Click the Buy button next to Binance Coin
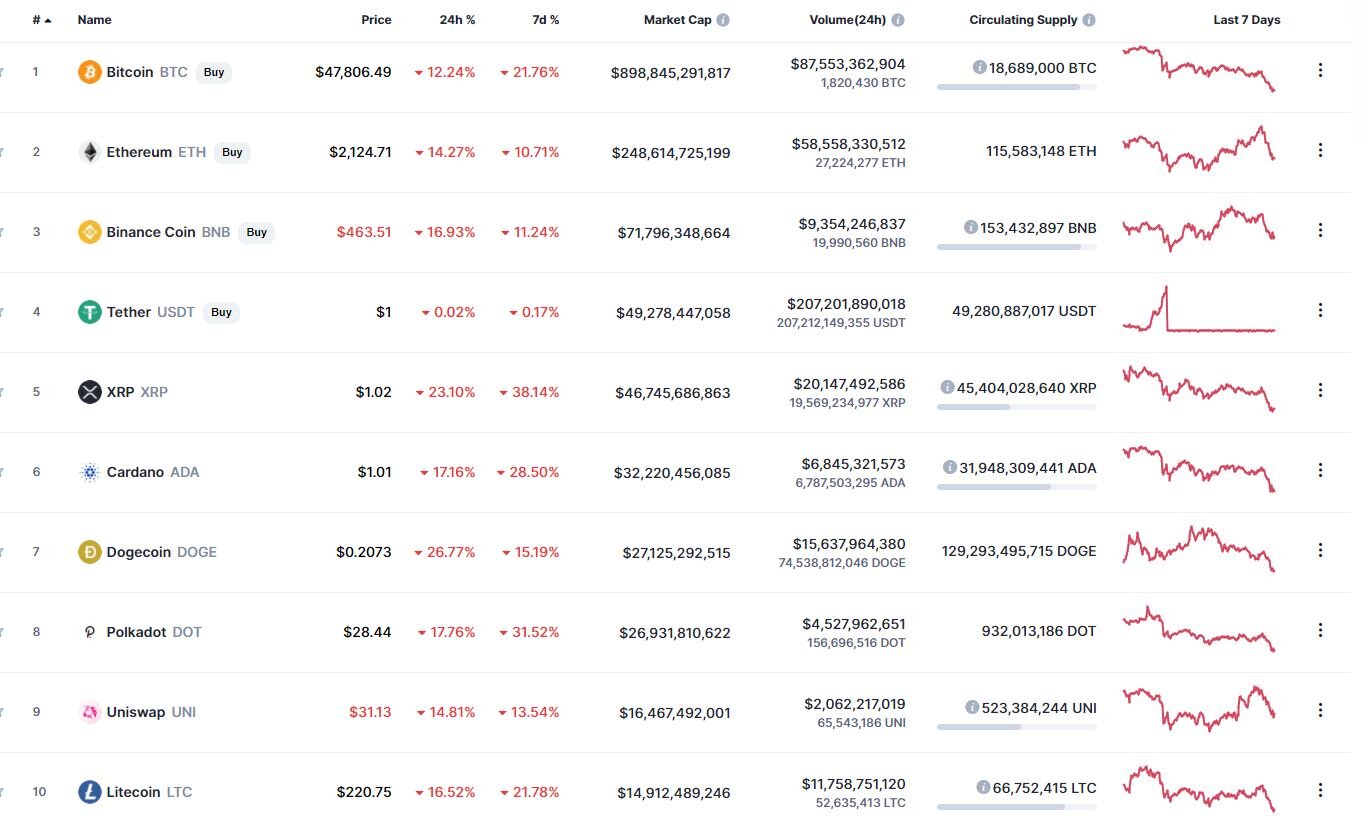 (x=257, y=232)
